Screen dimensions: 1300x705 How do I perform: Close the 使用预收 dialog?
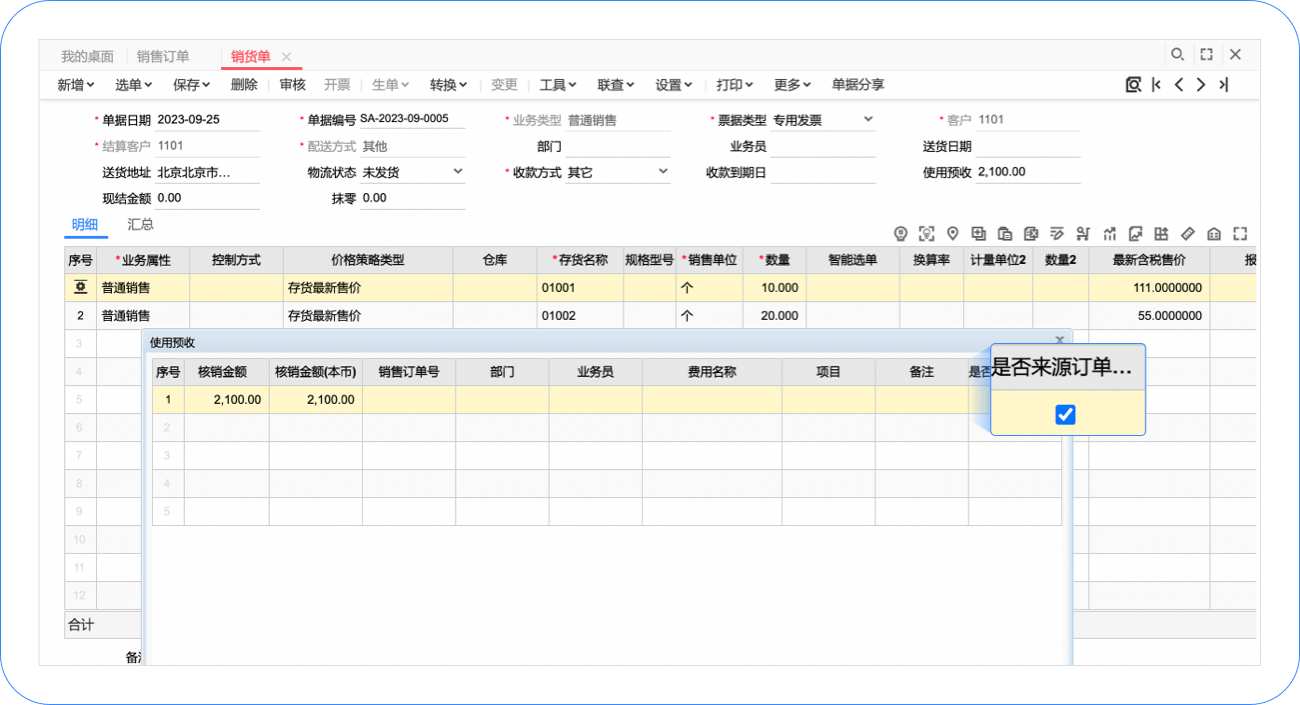[x=1060, y=341]
